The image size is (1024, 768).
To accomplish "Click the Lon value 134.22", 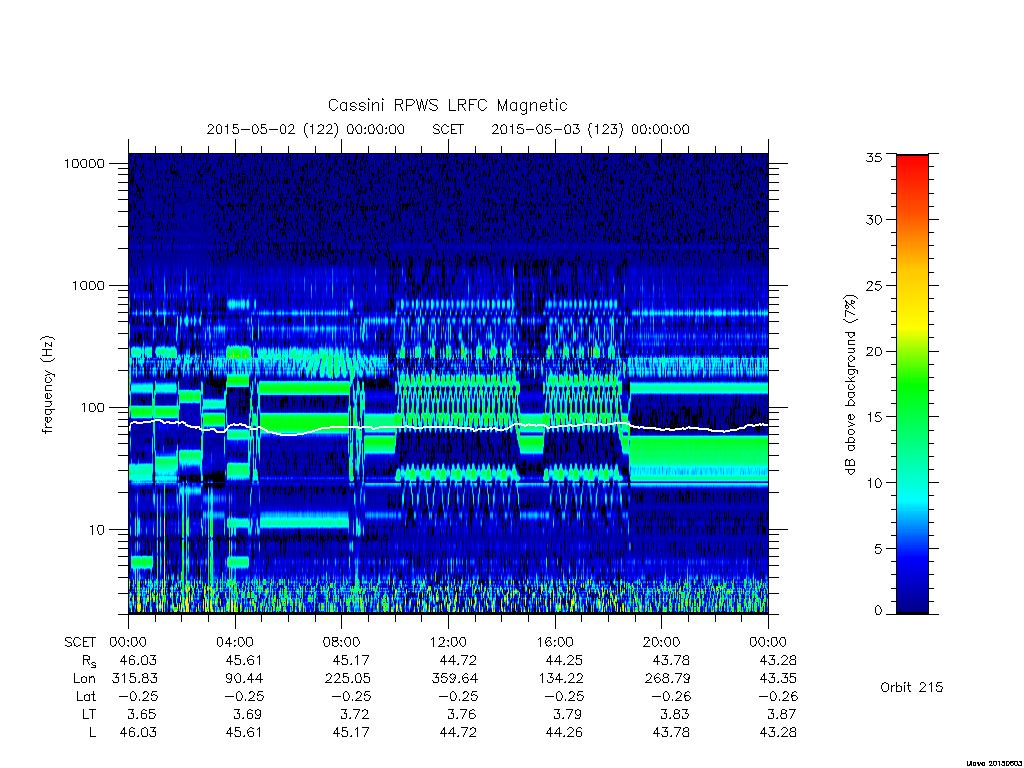I will click(x=561, y=679).
